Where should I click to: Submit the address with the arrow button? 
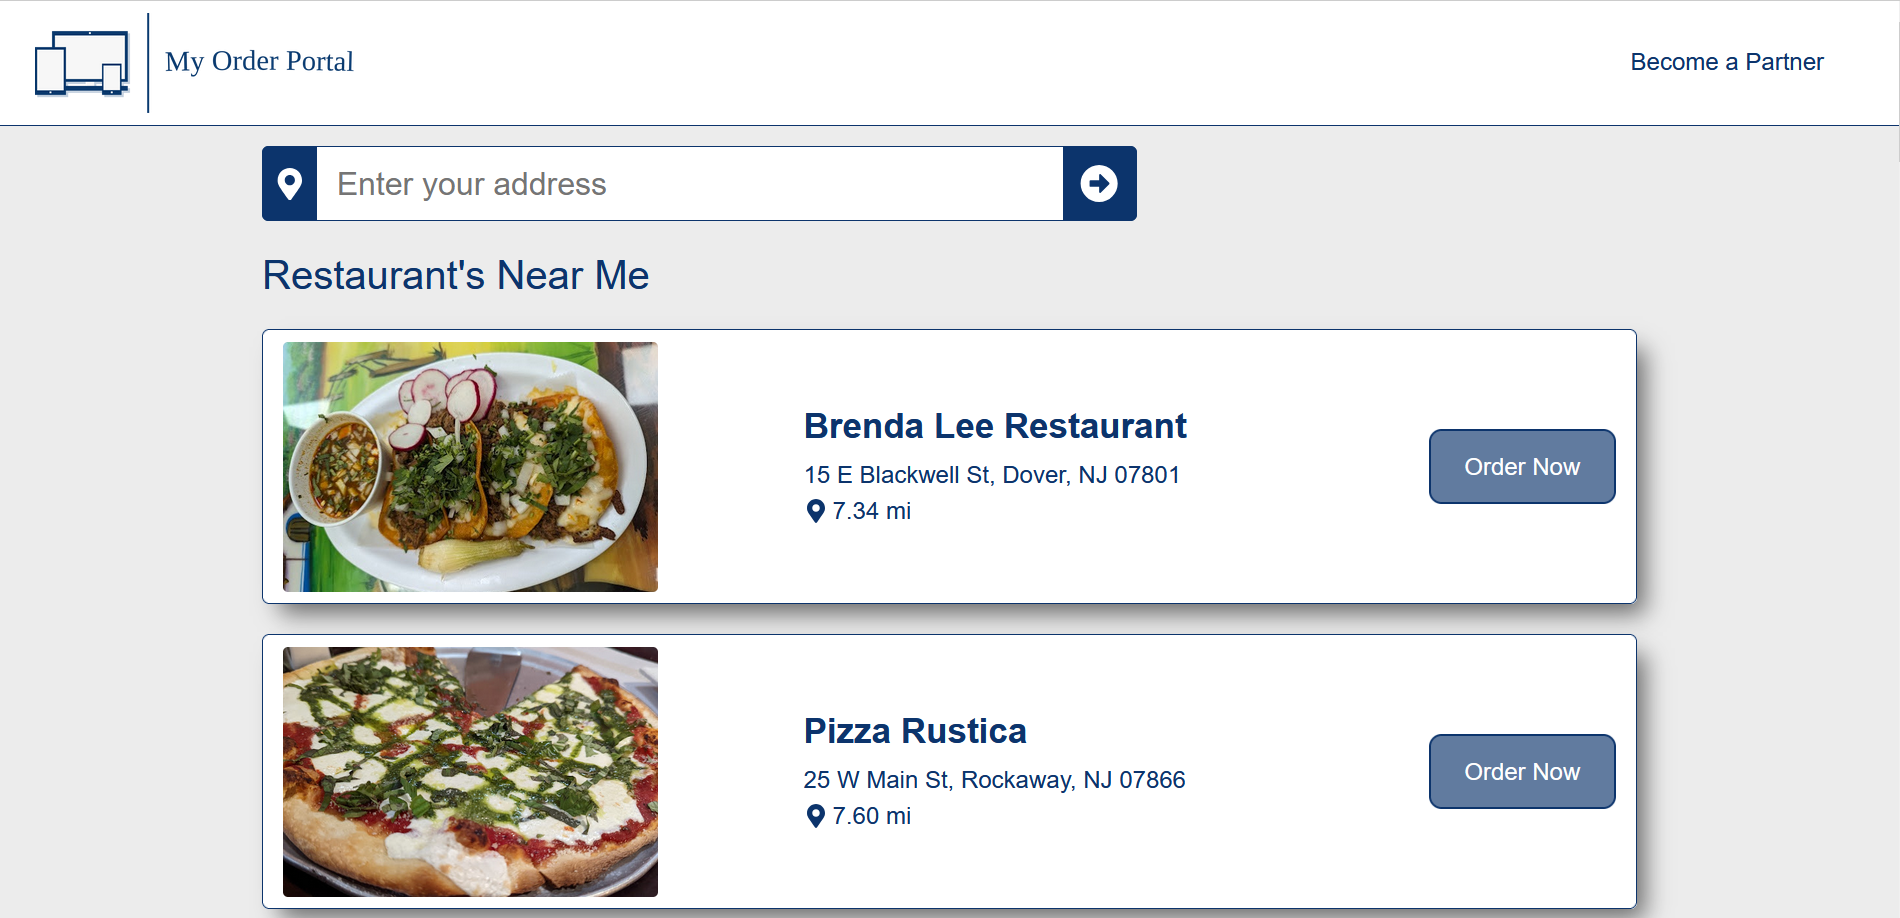click(x=1099, y=184)
